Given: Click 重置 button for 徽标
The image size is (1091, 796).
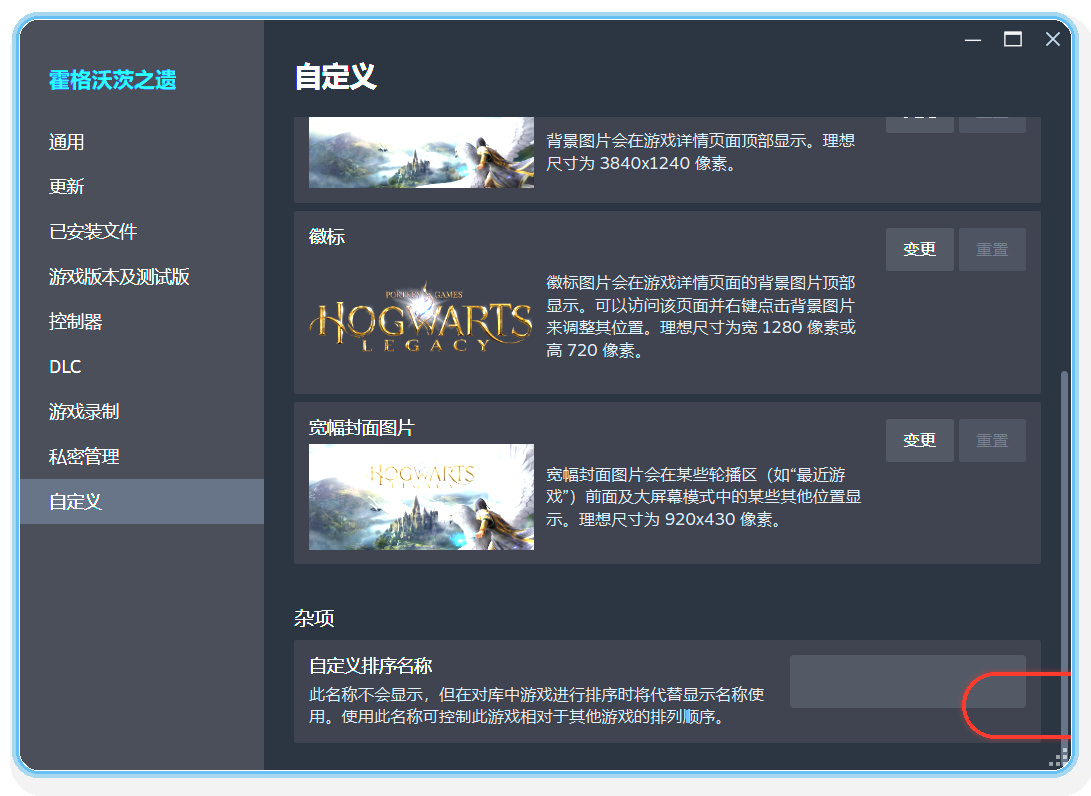Looking at the screenshot, I should 992,249.
